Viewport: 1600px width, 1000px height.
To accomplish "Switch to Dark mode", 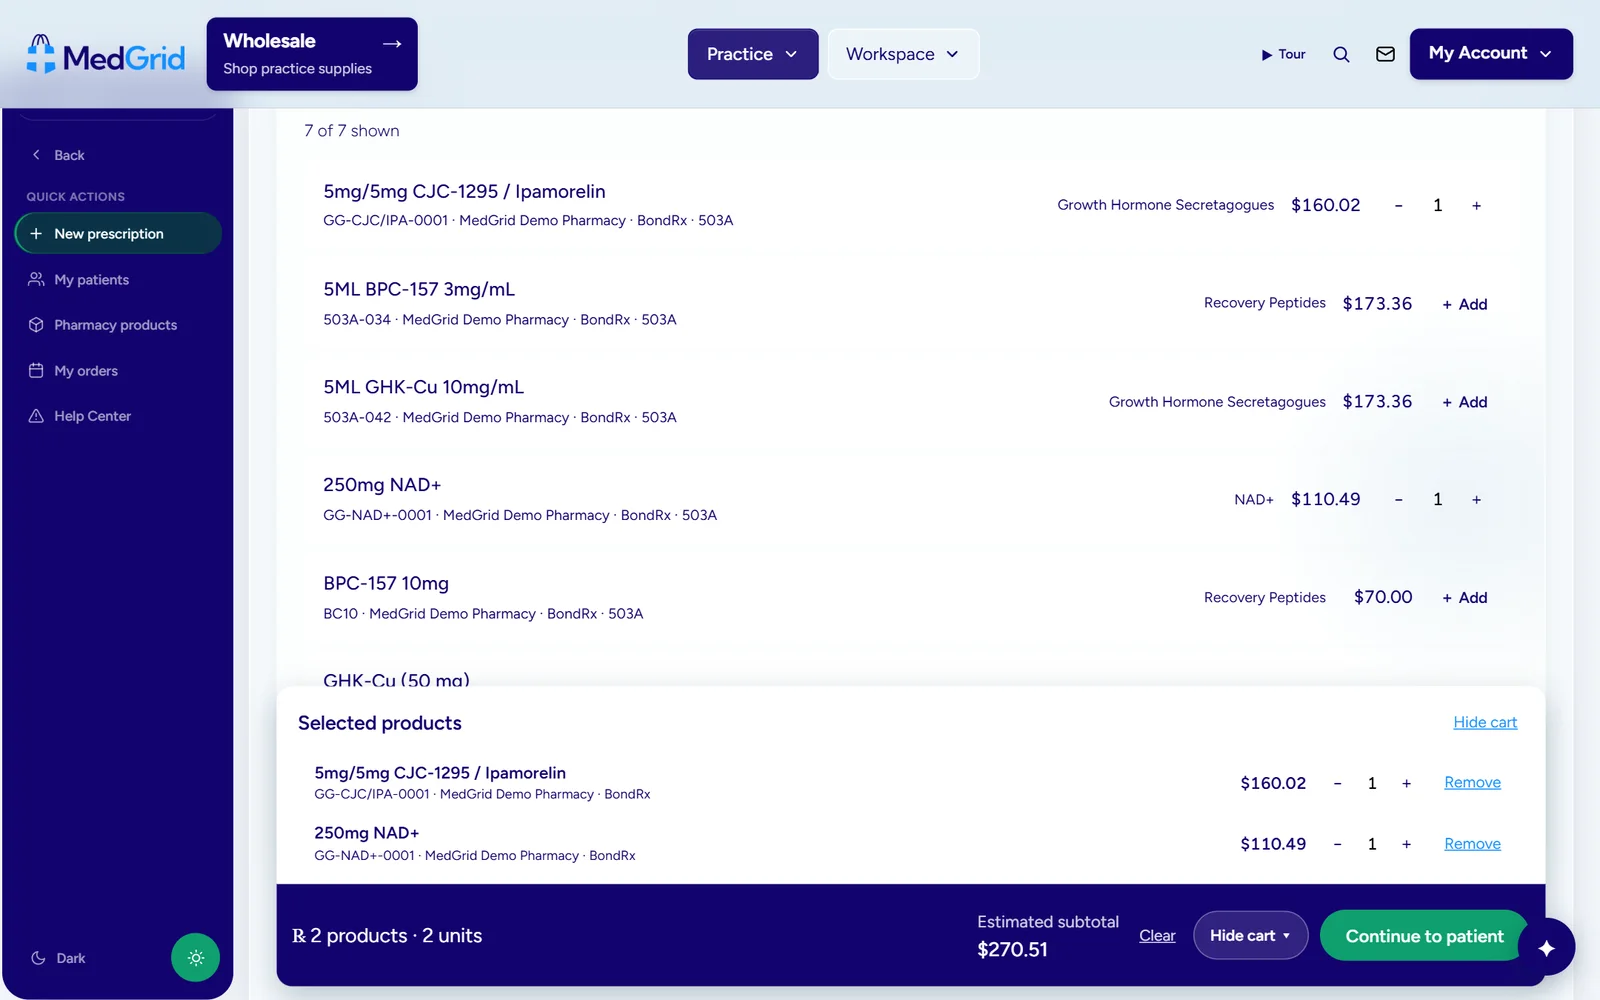I will pos(58,958).
